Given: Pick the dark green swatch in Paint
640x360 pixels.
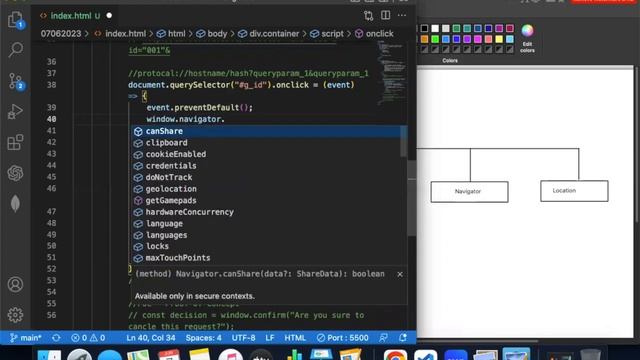Looking at the screenshot, I should point(456,28).
